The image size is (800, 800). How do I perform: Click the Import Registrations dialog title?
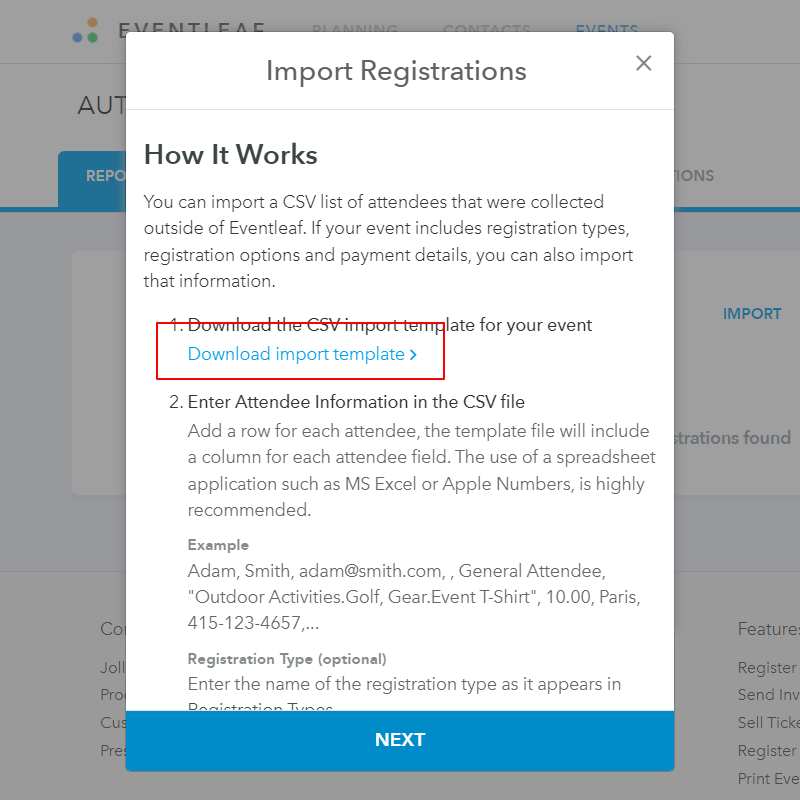click(x=396, y=71)
